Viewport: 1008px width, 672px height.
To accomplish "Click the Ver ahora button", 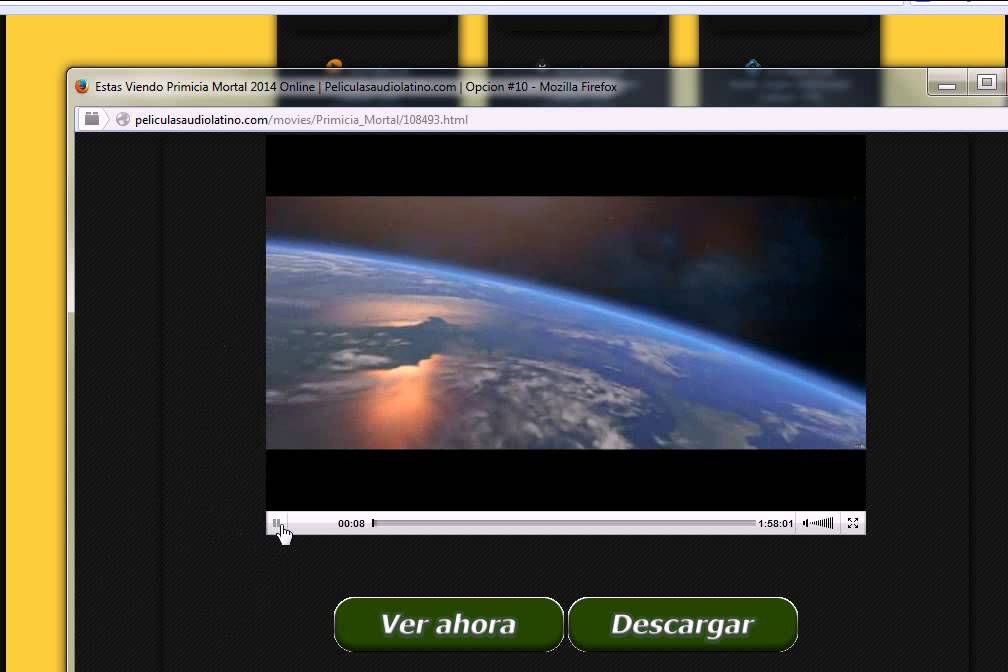I will pos(449,624).
